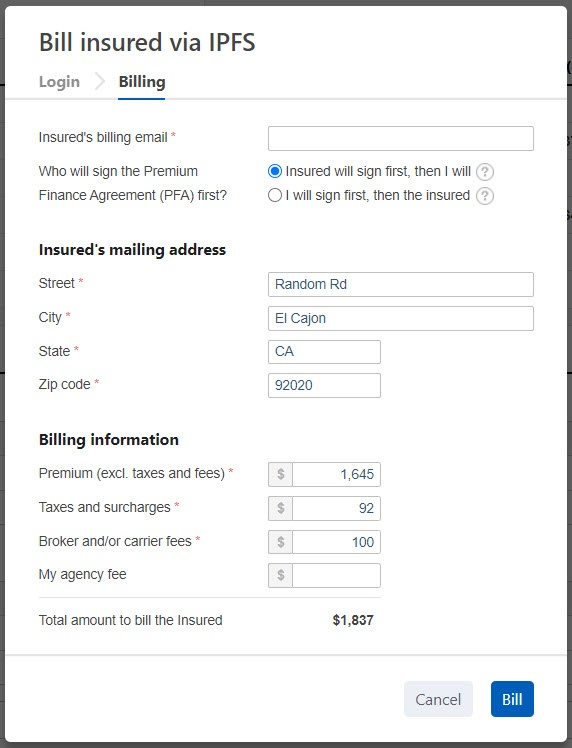Select 'Insured will sign first, then I will'
Viewport: 572px width, 748px height.
(x=275, y=171)
